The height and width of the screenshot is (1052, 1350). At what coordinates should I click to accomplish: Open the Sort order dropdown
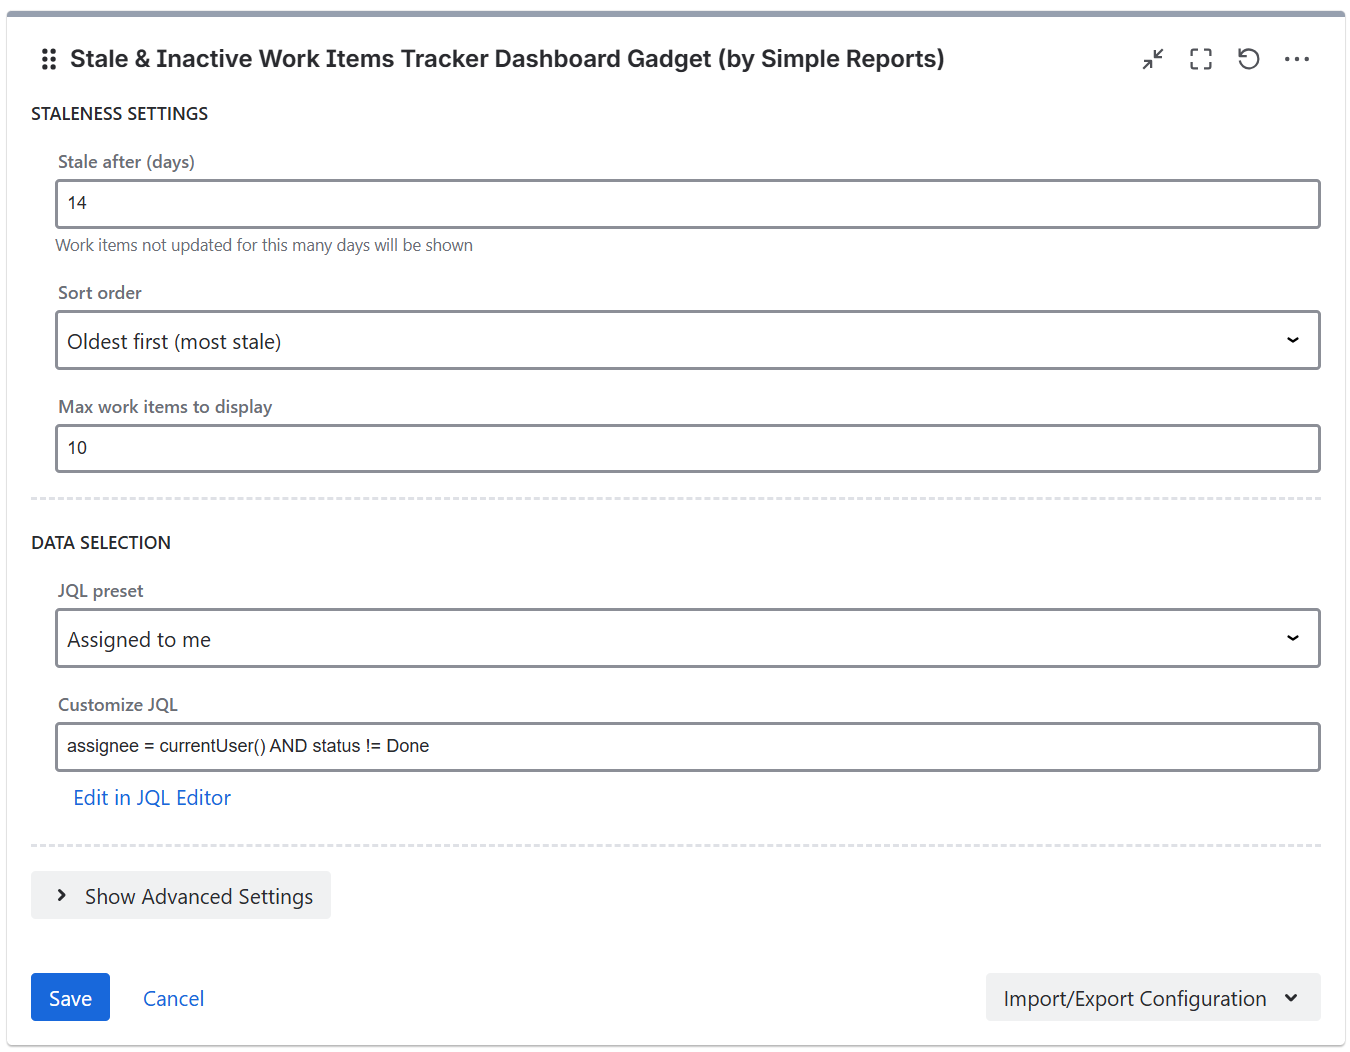687,341
